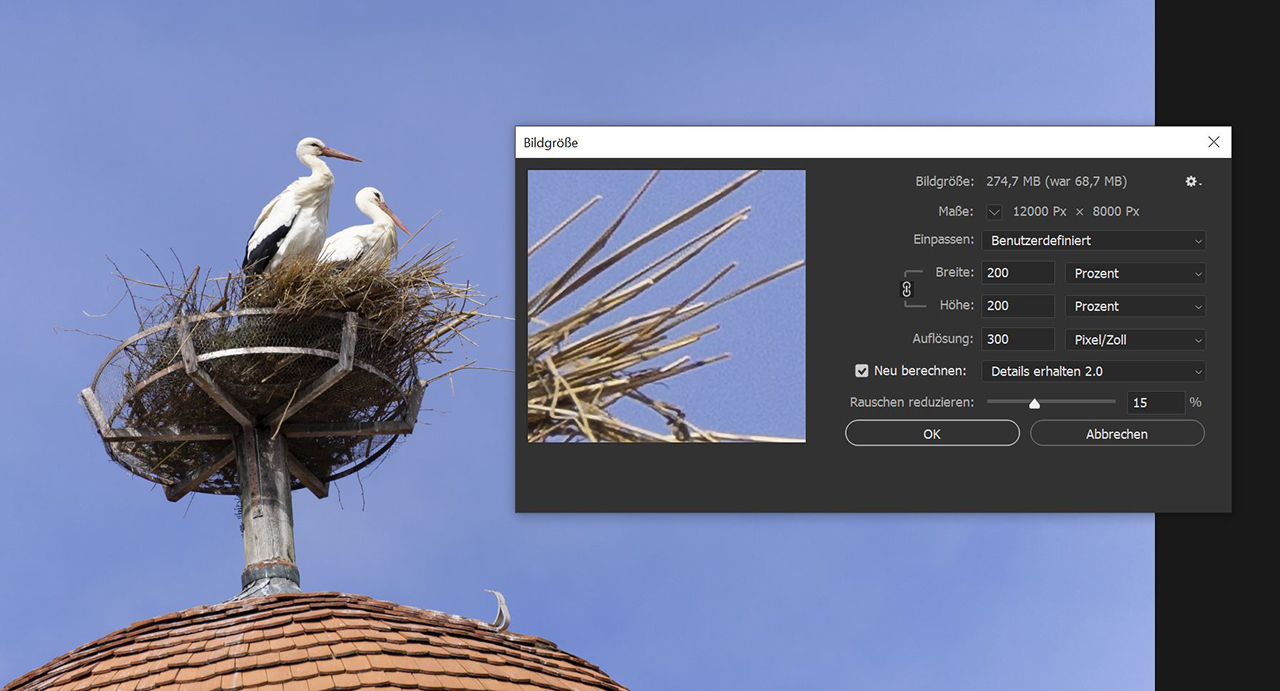
Task: Click the Rauschen reduzieren slider handle
Action: pos(1034,403)
